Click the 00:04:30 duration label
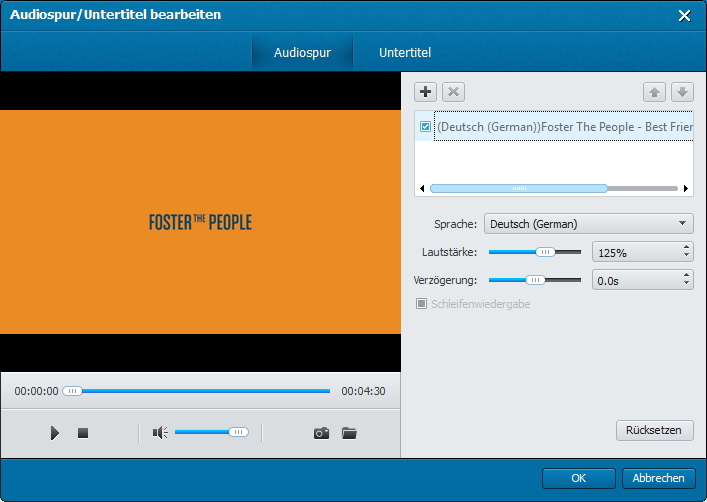The height and width of the screenshot is (502, 707). pyautogui.click(x=363, y=391)
